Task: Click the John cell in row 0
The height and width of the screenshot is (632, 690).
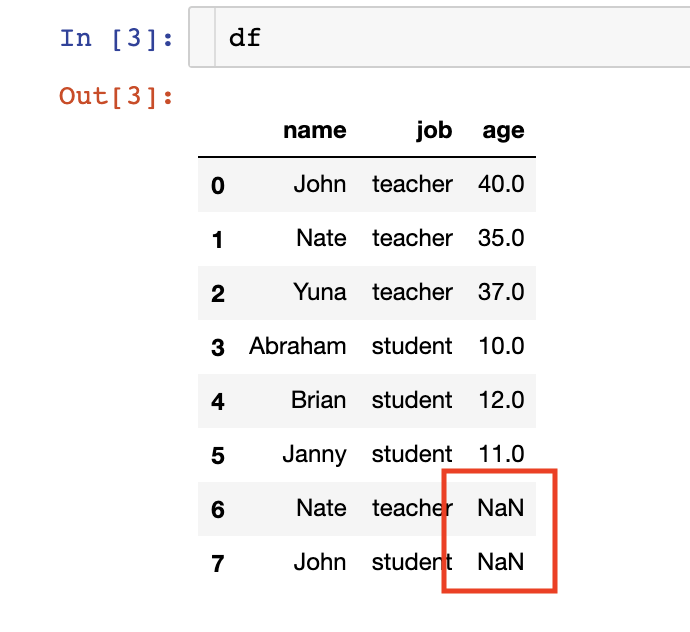Action: (x=320, y=184)
